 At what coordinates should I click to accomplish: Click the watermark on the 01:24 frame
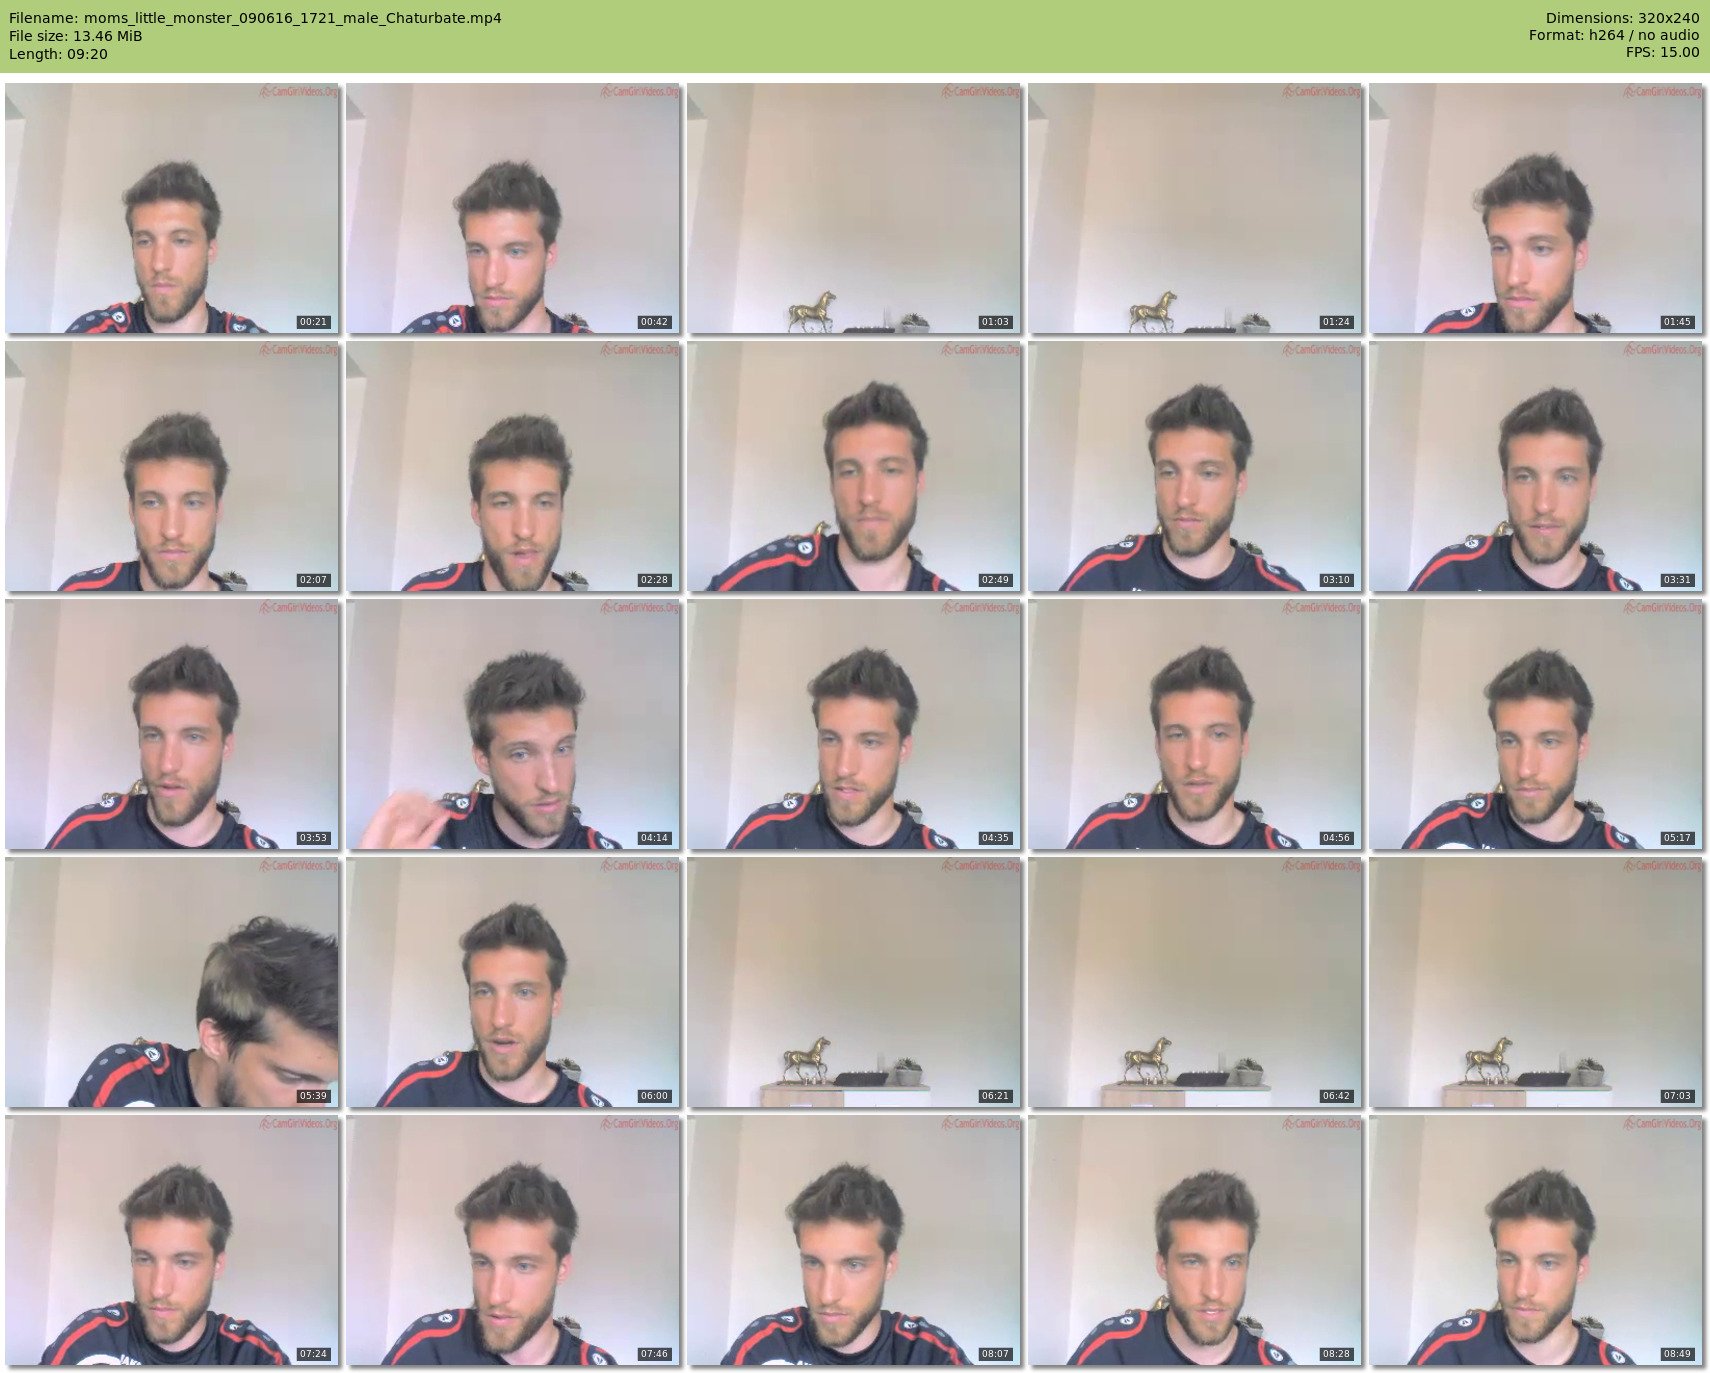tap(1321, 92)
